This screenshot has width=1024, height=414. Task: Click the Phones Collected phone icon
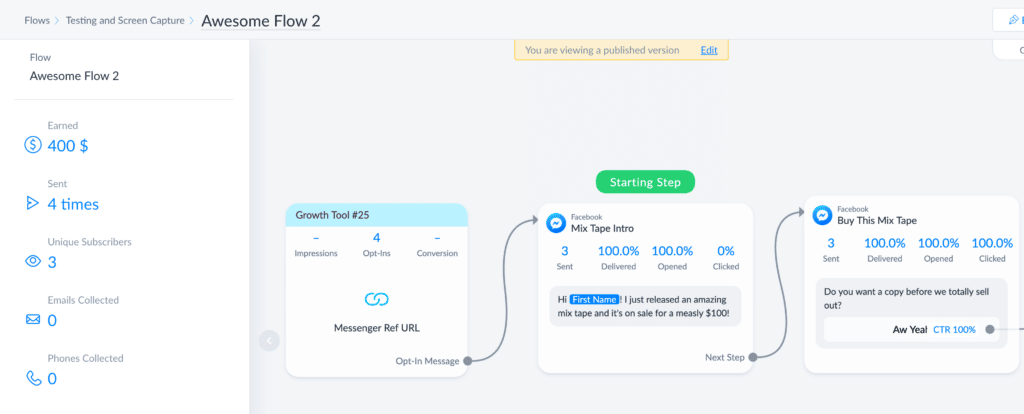point(34,379)
